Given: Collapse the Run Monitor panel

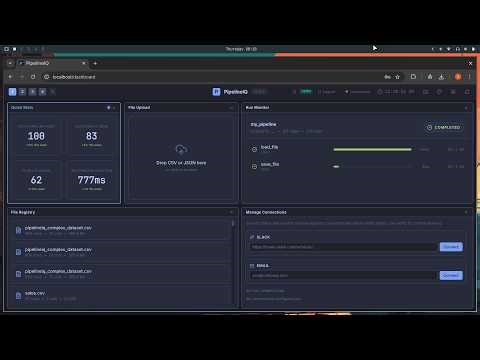Looking at the screenshot, I should point(466,108).
